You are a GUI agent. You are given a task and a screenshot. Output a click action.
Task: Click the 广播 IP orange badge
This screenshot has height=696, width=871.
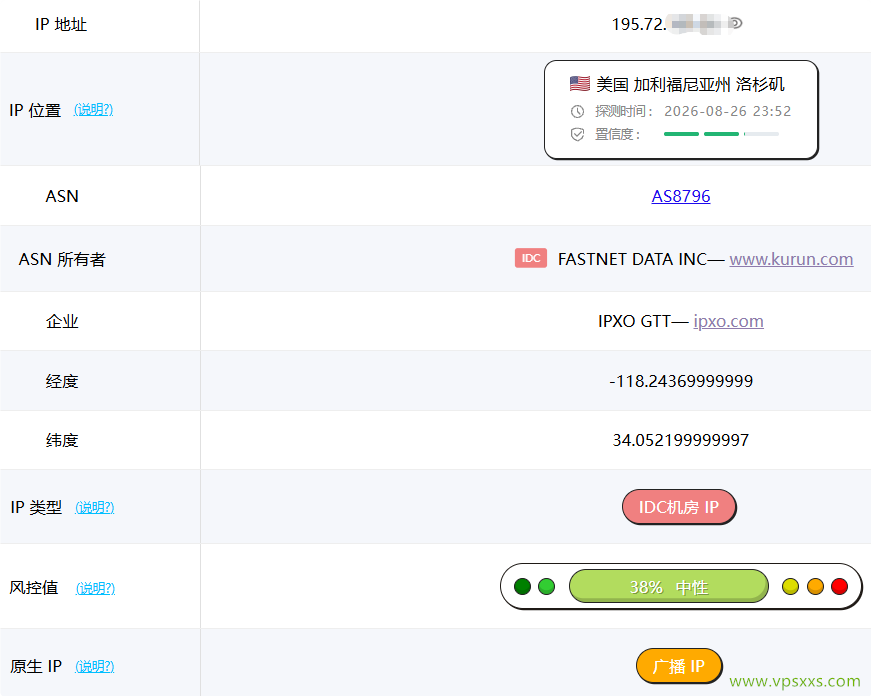pos(679,665)
